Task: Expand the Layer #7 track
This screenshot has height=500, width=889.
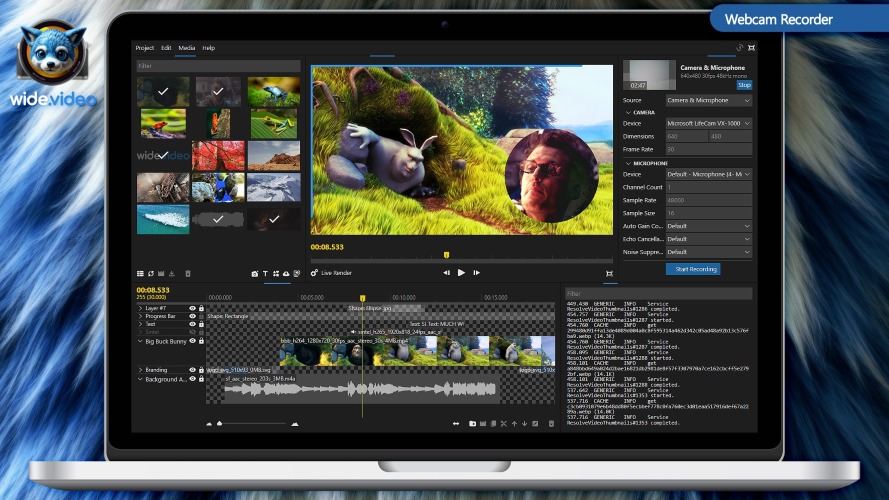Action: coord(140,308)
